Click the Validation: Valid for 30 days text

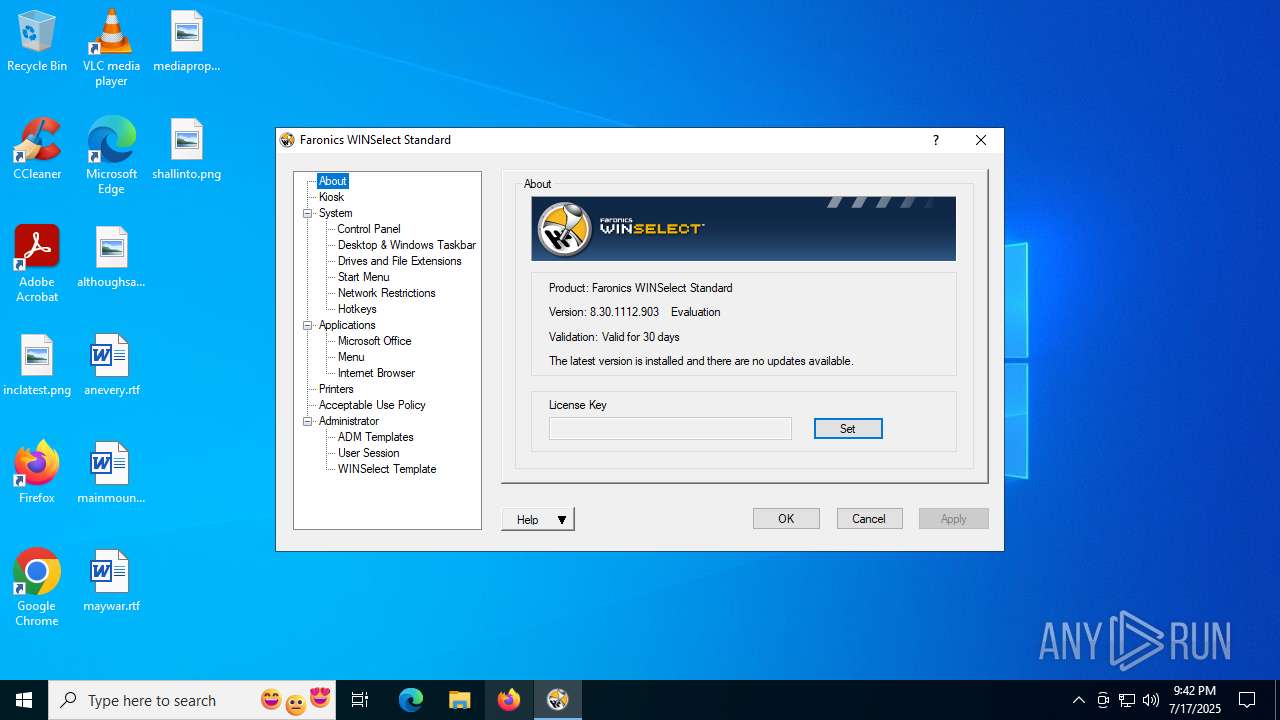point(614,337)
